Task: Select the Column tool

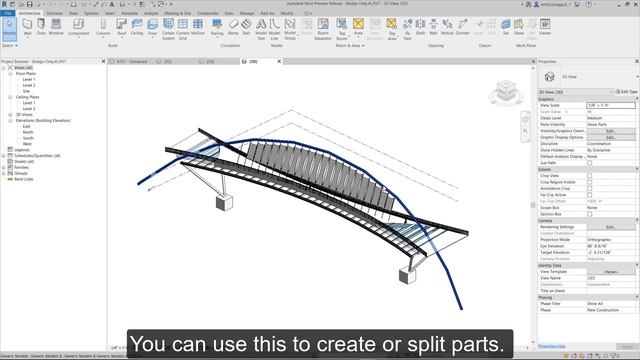Action: pyautogui.click(x=103, y=27)
